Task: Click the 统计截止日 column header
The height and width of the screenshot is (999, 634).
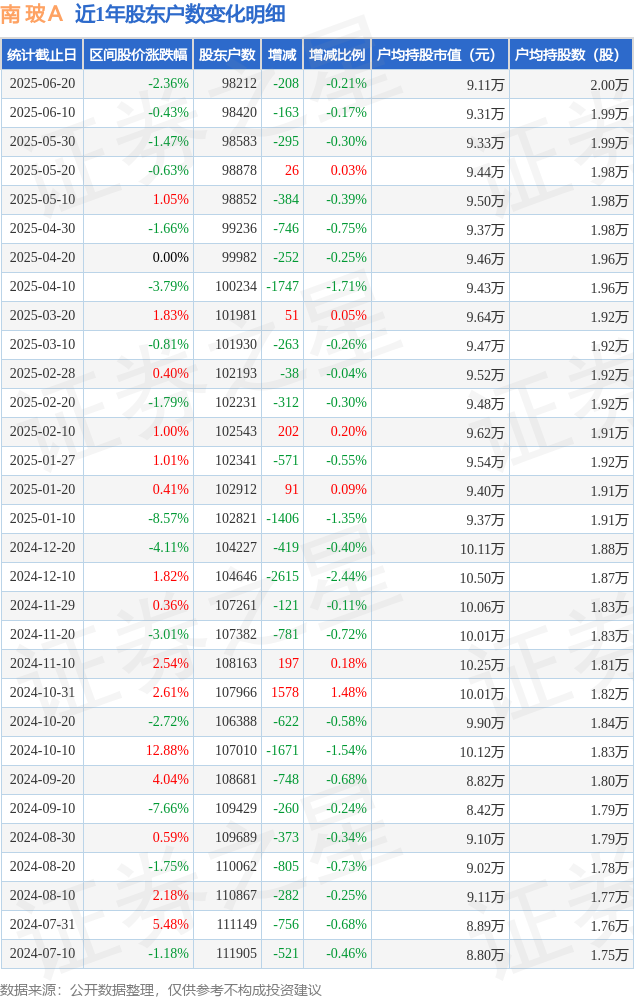Action: click(42, 55)
